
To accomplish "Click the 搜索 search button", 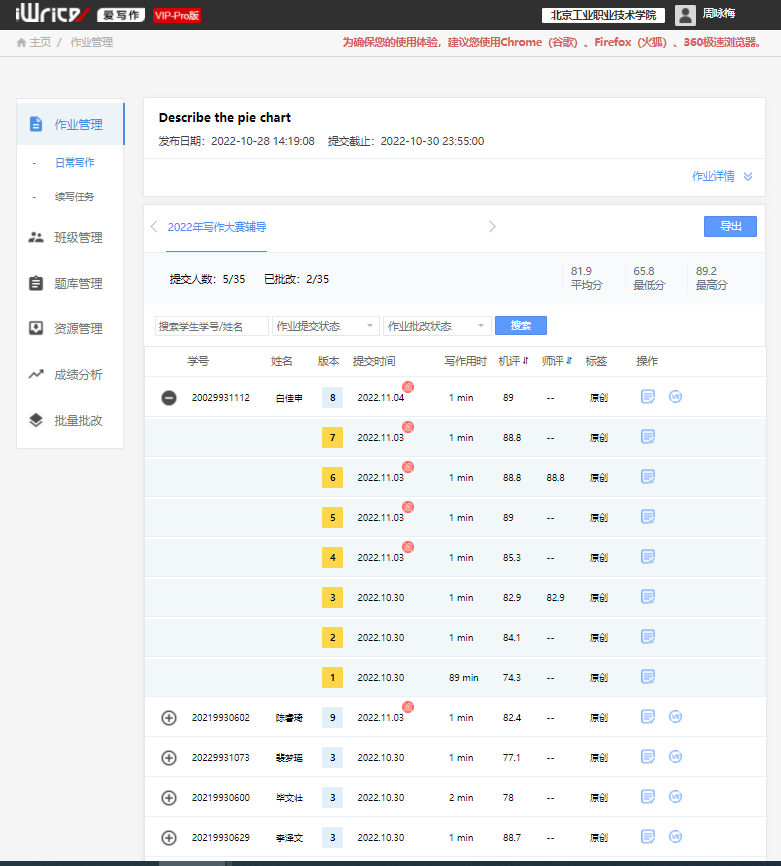I will pyautogui.click(x=521, y=326).
